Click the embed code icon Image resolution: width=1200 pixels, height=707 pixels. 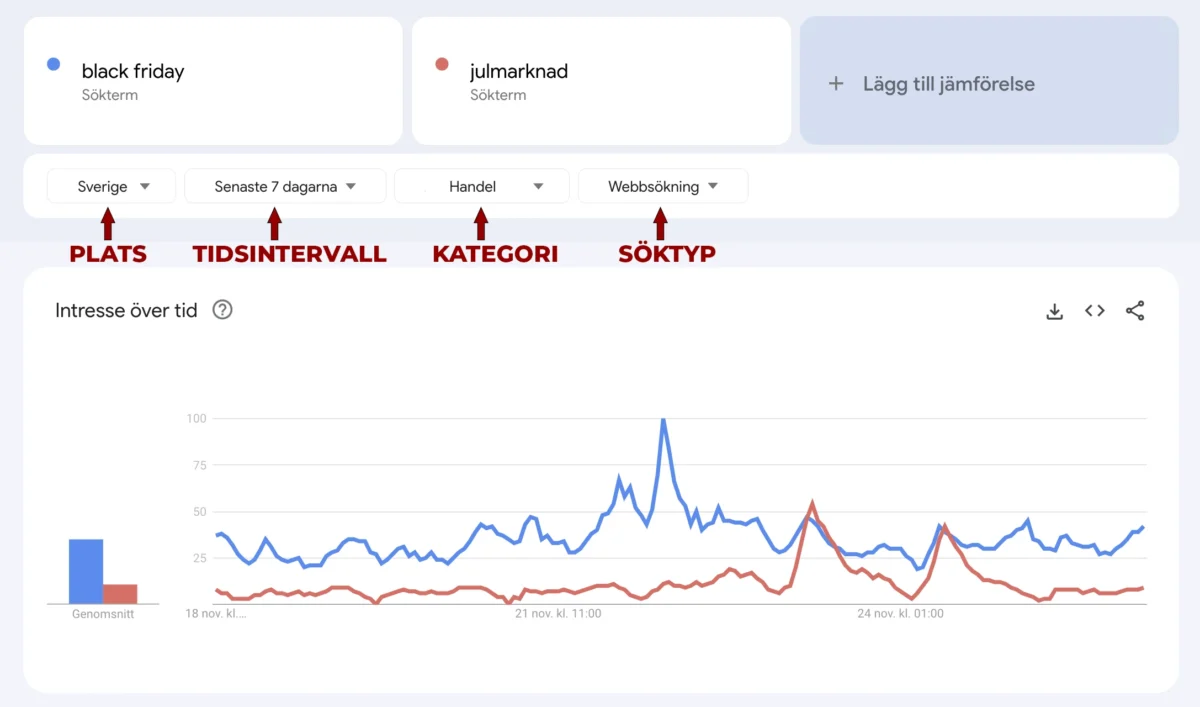pos(1095,311)
